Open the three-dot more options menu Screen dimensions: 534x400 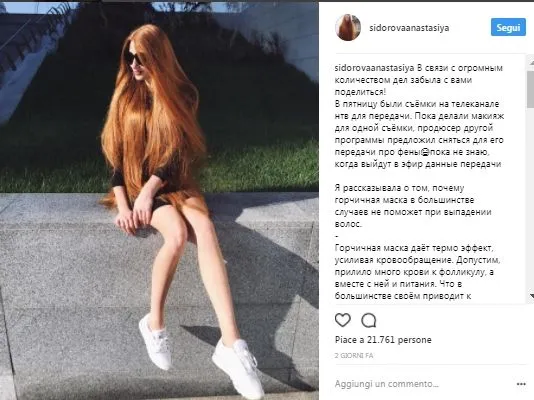coord(521,384)
